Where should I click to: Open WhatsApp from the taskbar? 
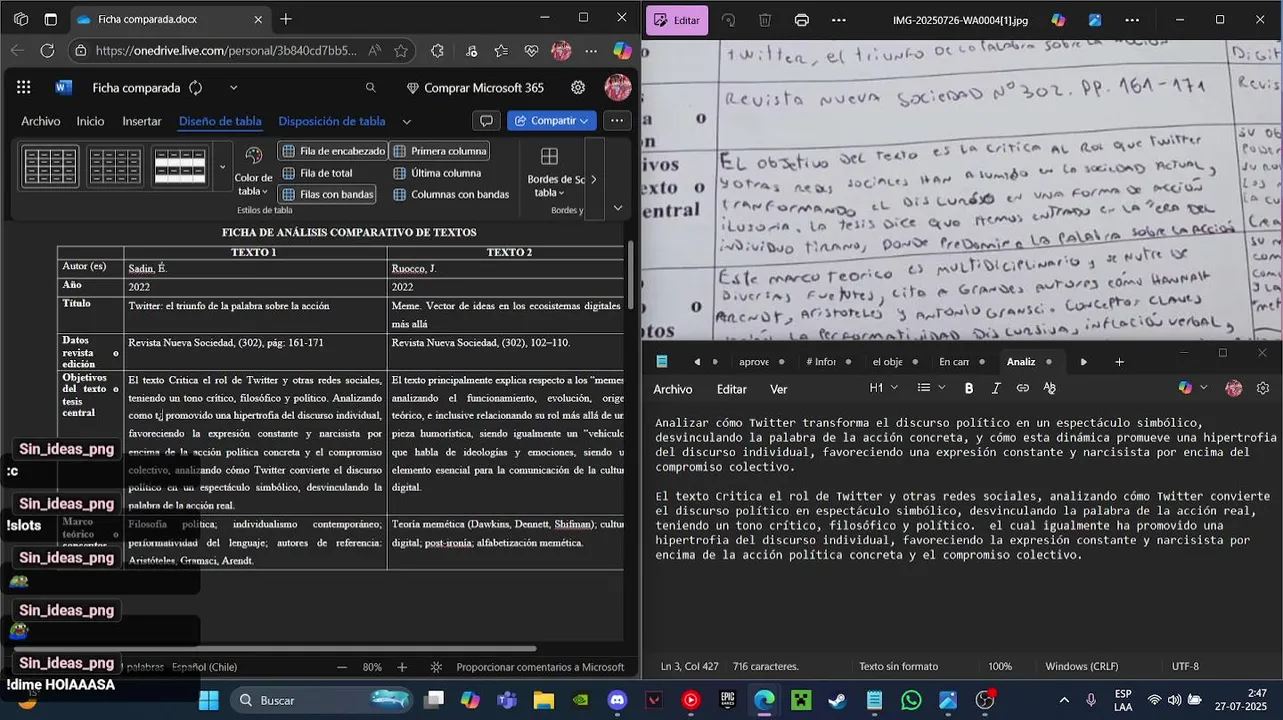pos(911,700)
